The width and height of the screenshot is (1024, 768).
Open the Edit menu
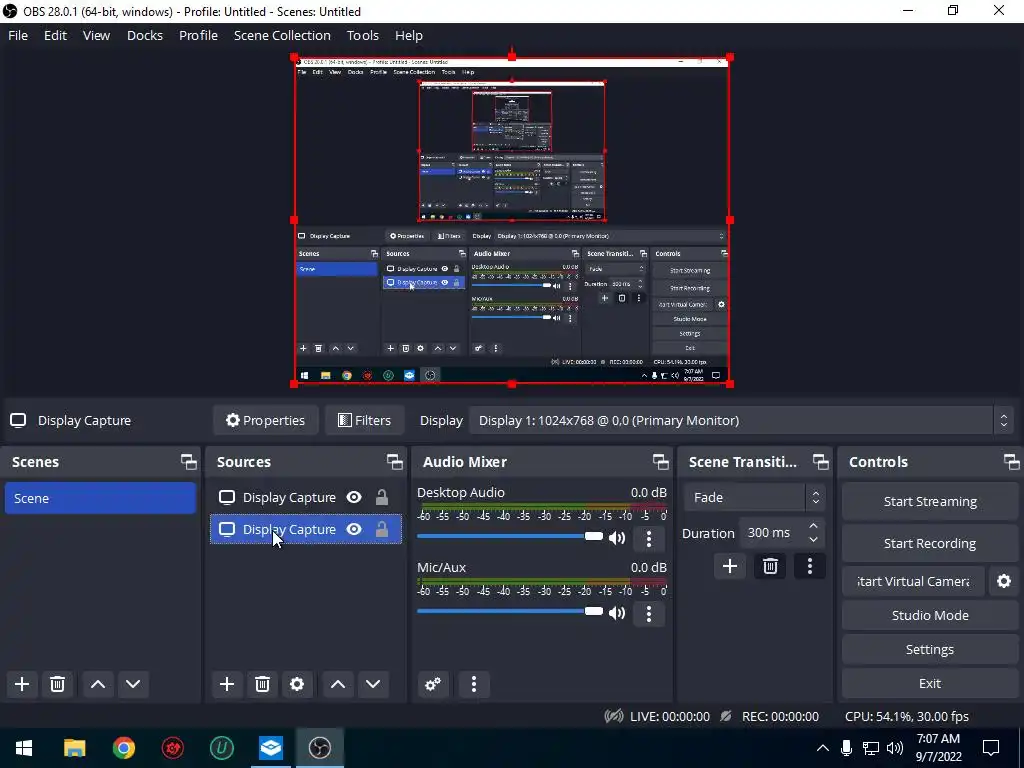point(56,35)
